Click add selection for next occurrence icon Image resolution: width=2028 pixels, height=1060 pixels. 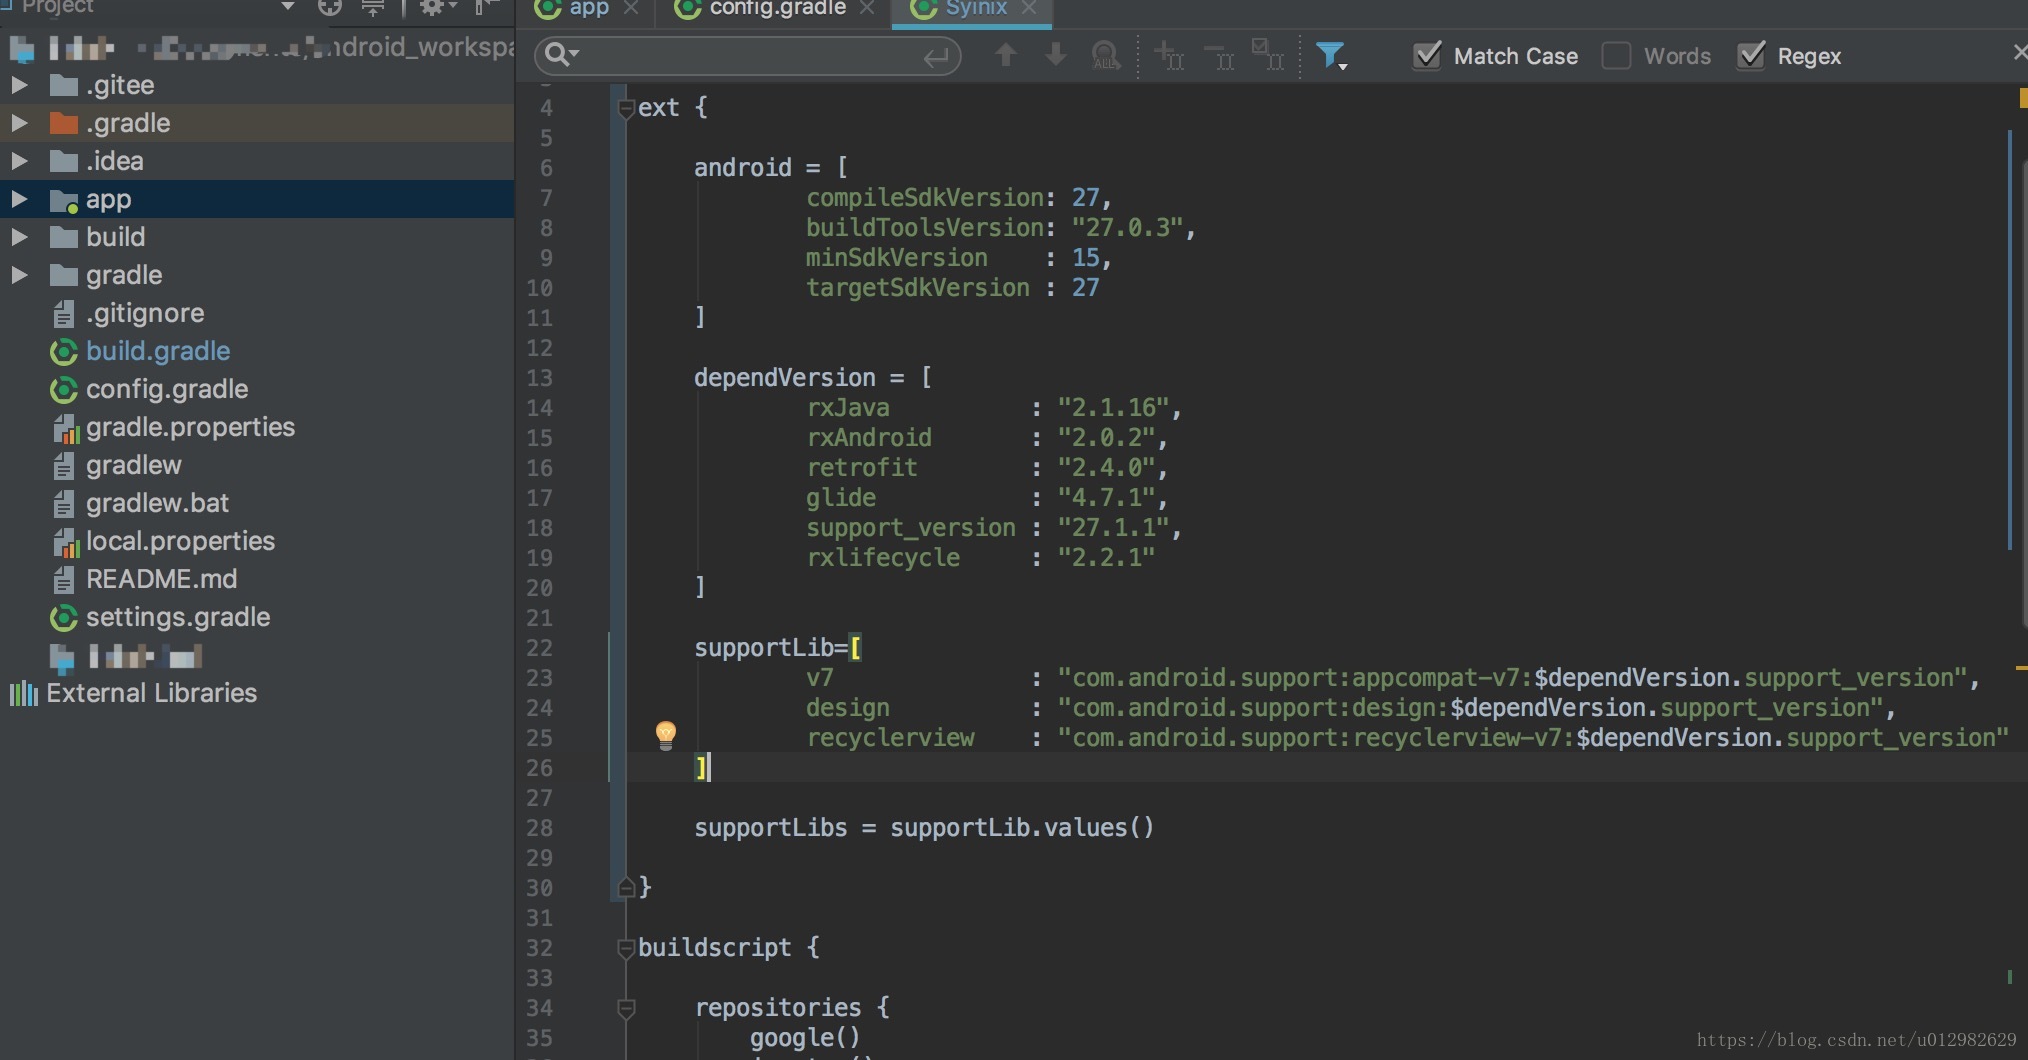(1169, 55)
